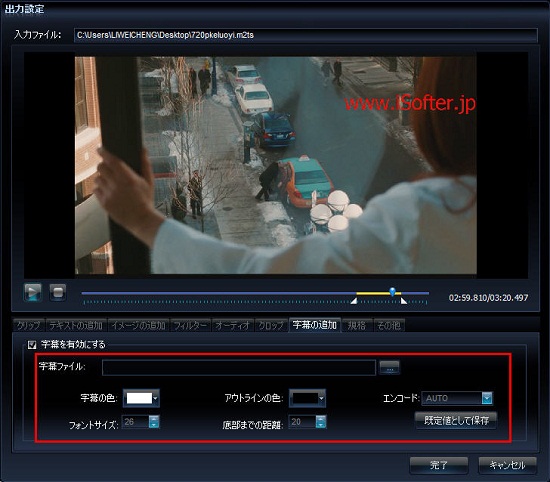
Task: Click the 完了 button
Action: (439, 466)
